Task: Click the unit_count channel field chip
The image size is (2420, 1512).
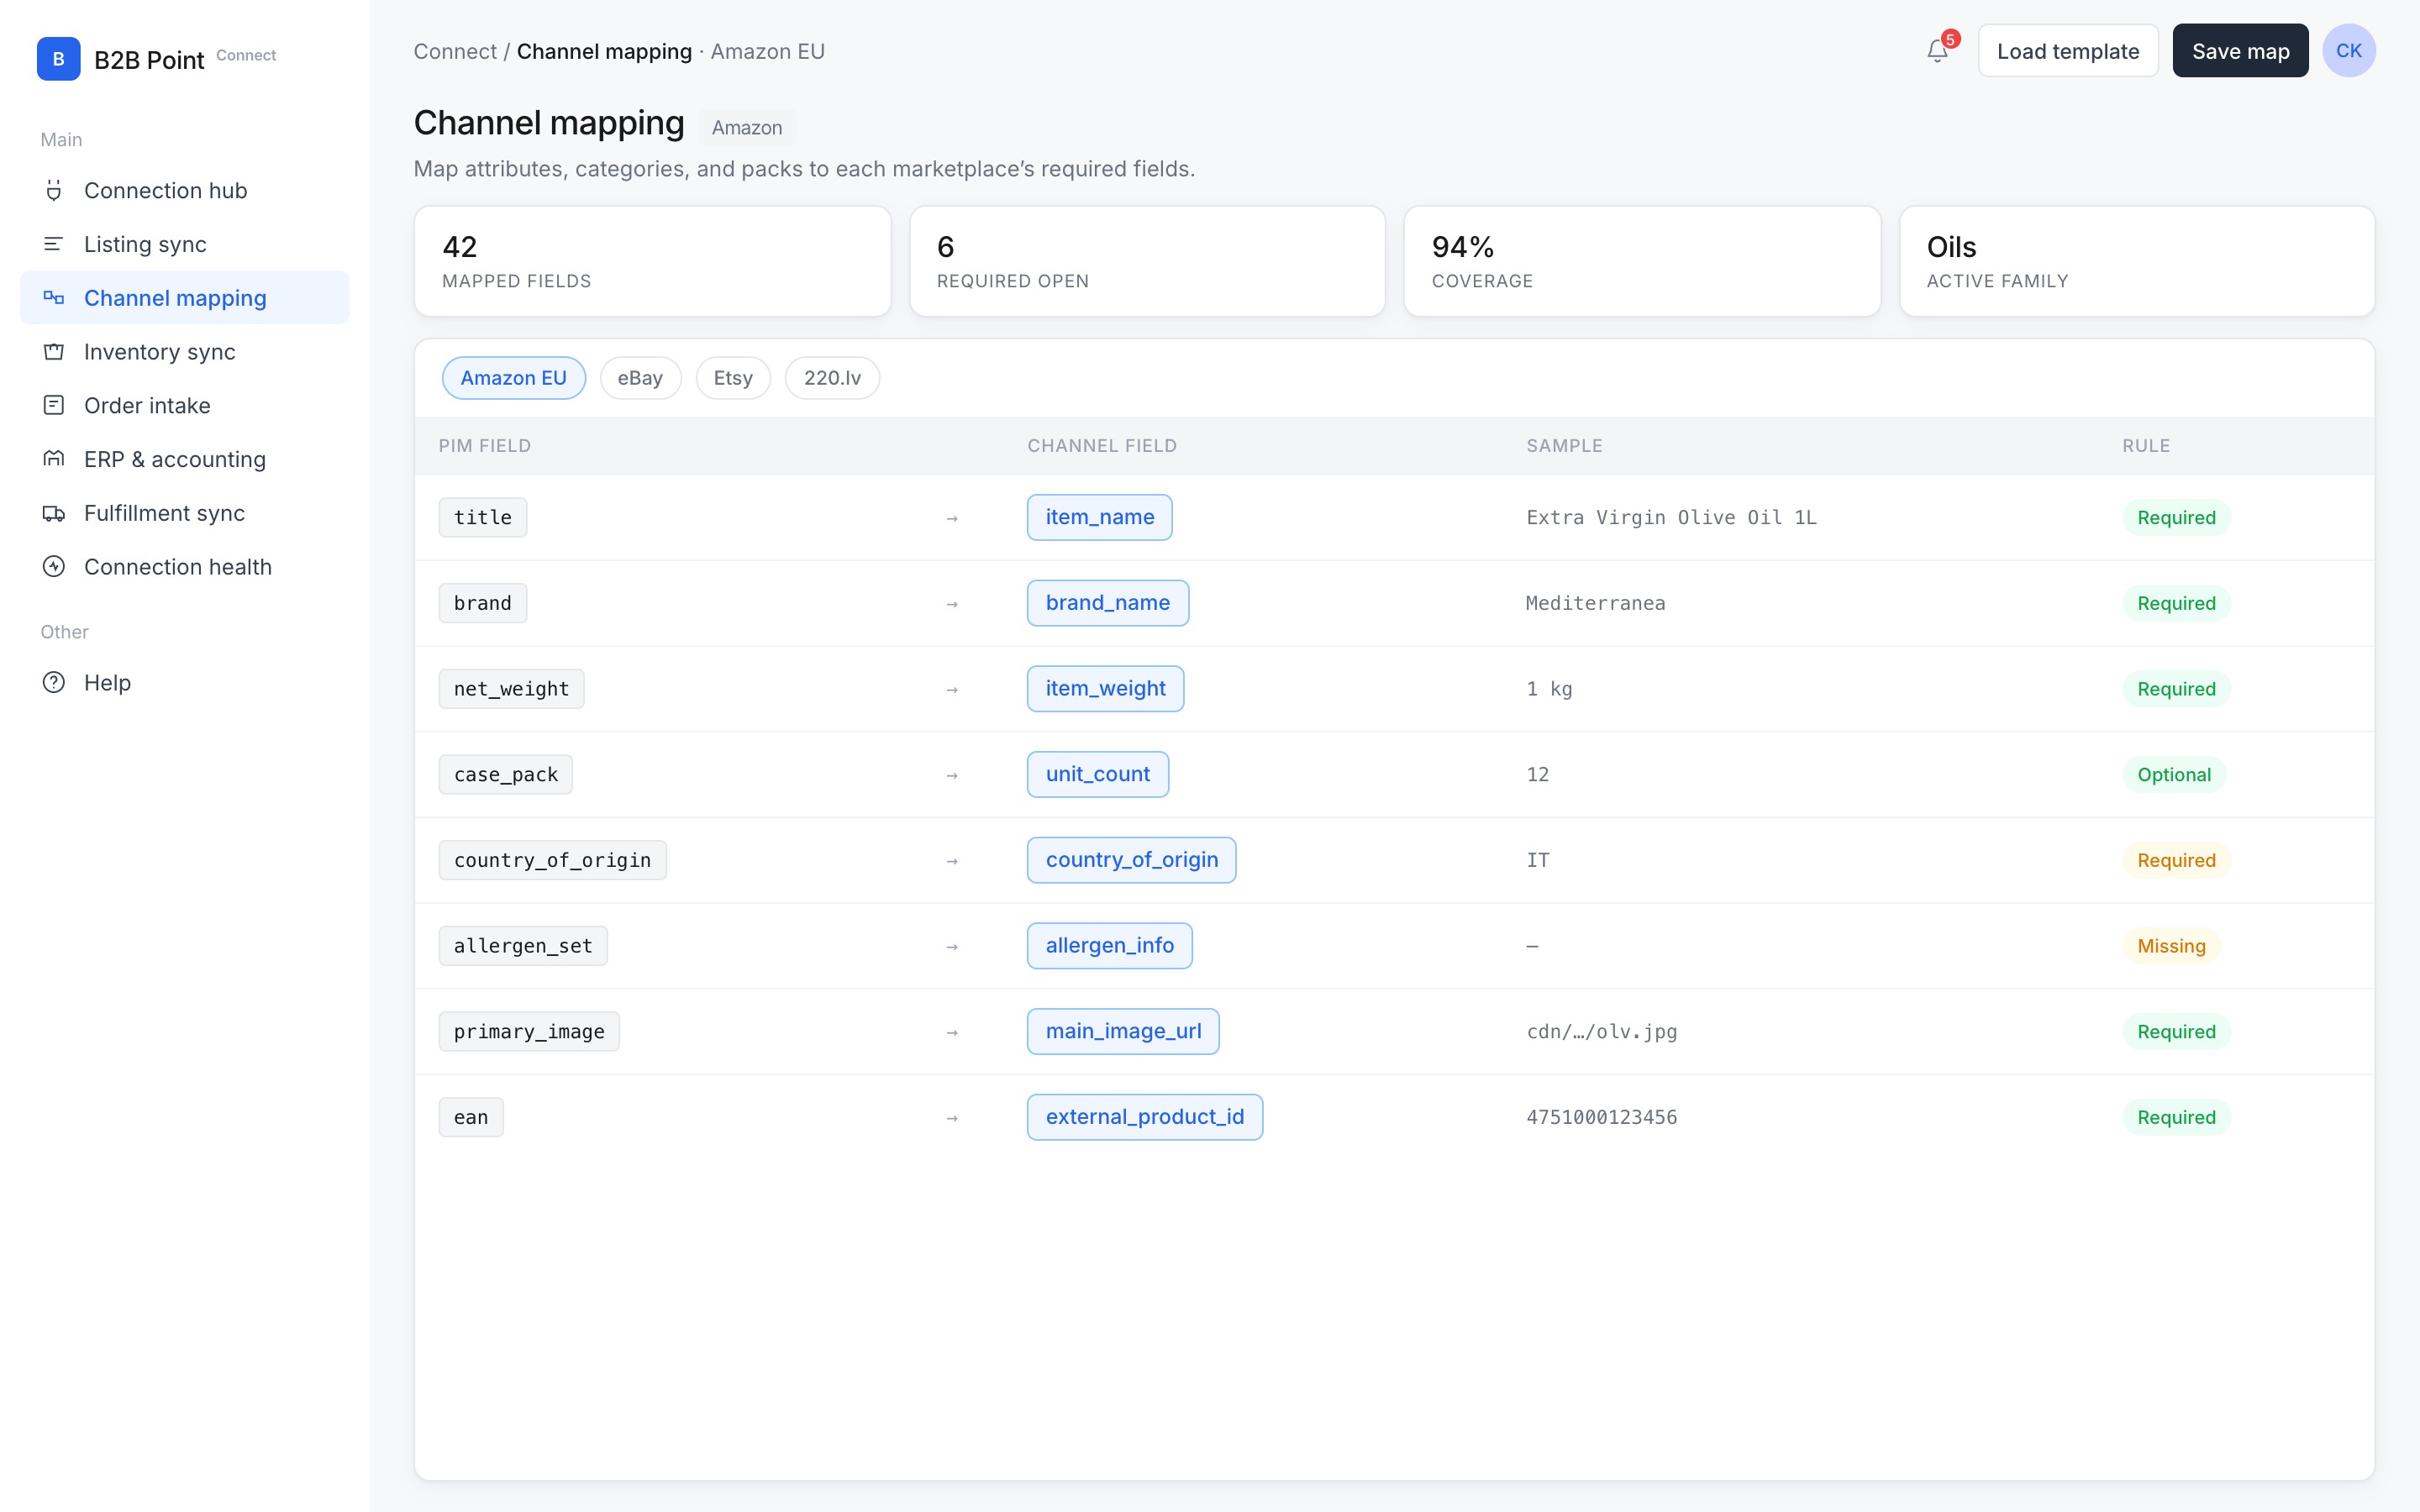Action: point(1097,774)
